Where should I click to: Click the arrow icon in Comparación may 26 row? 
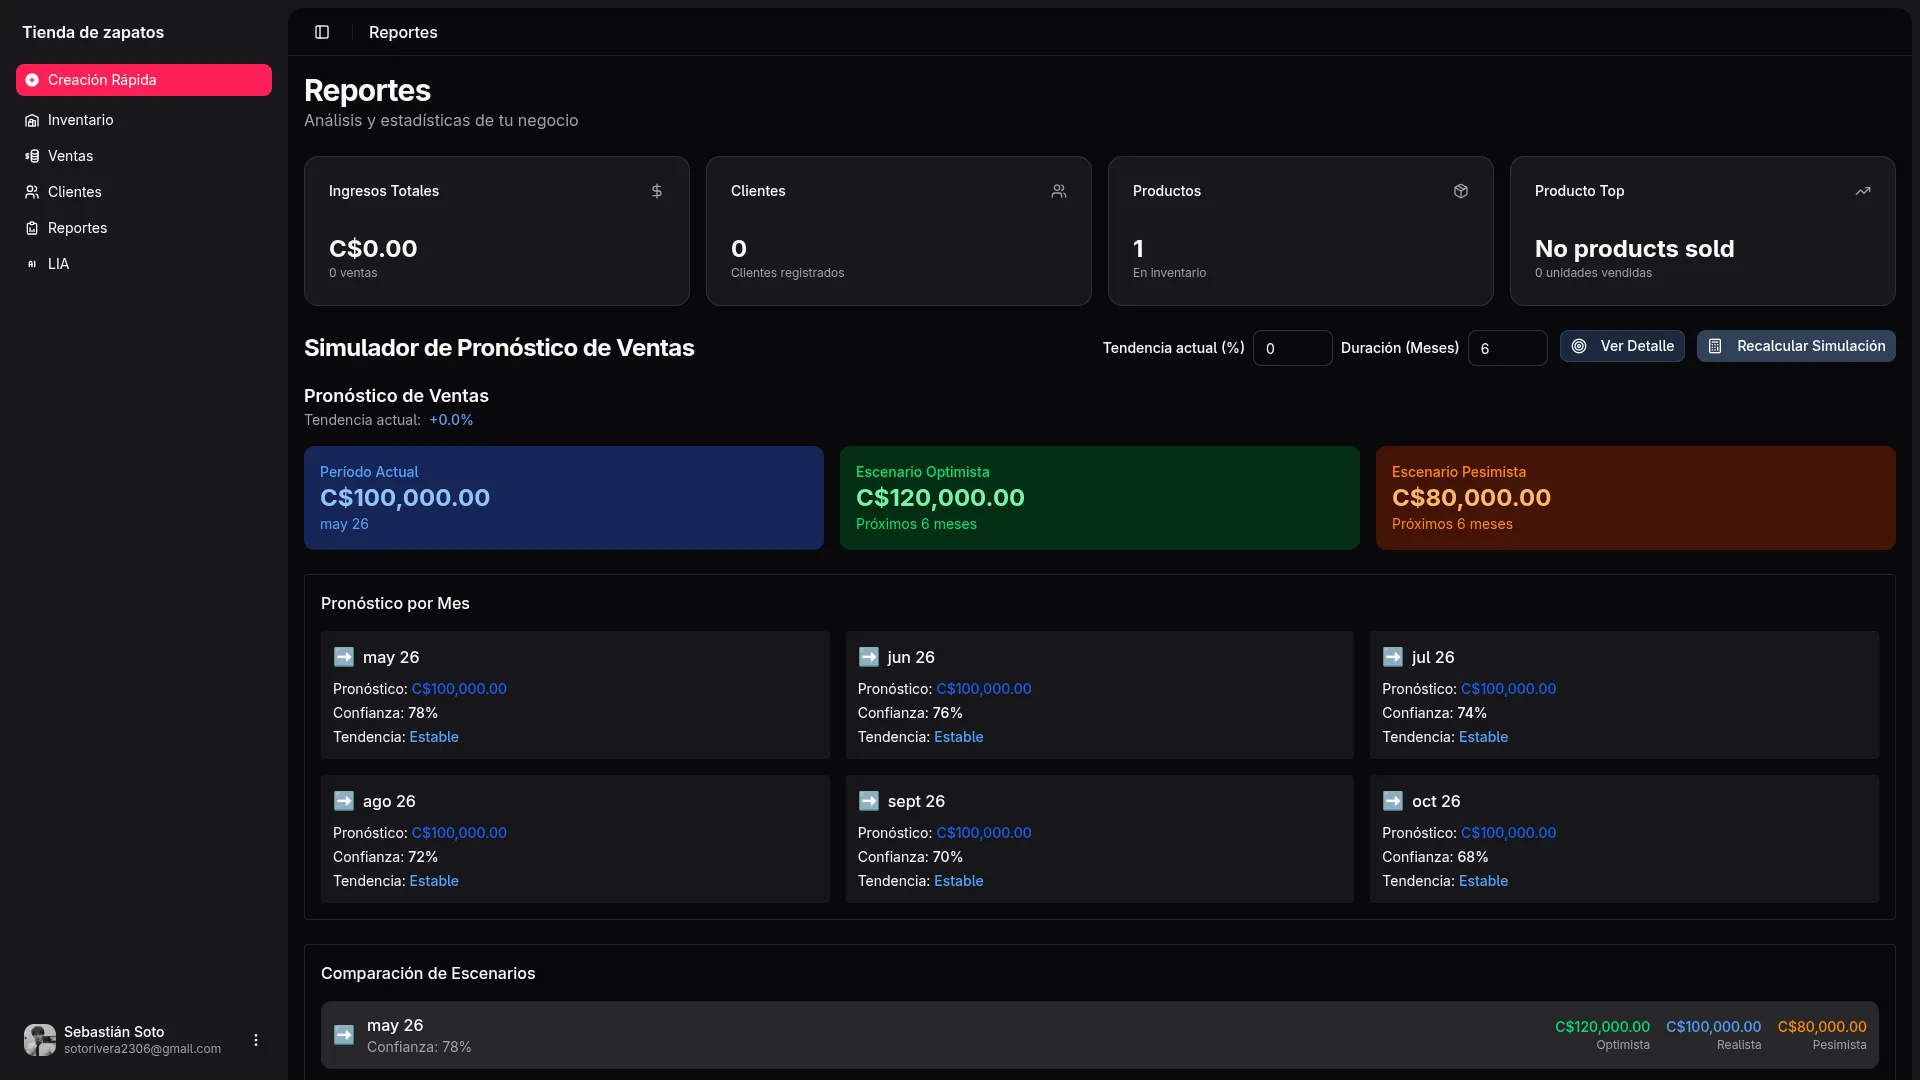click(x=344, y=1035)
